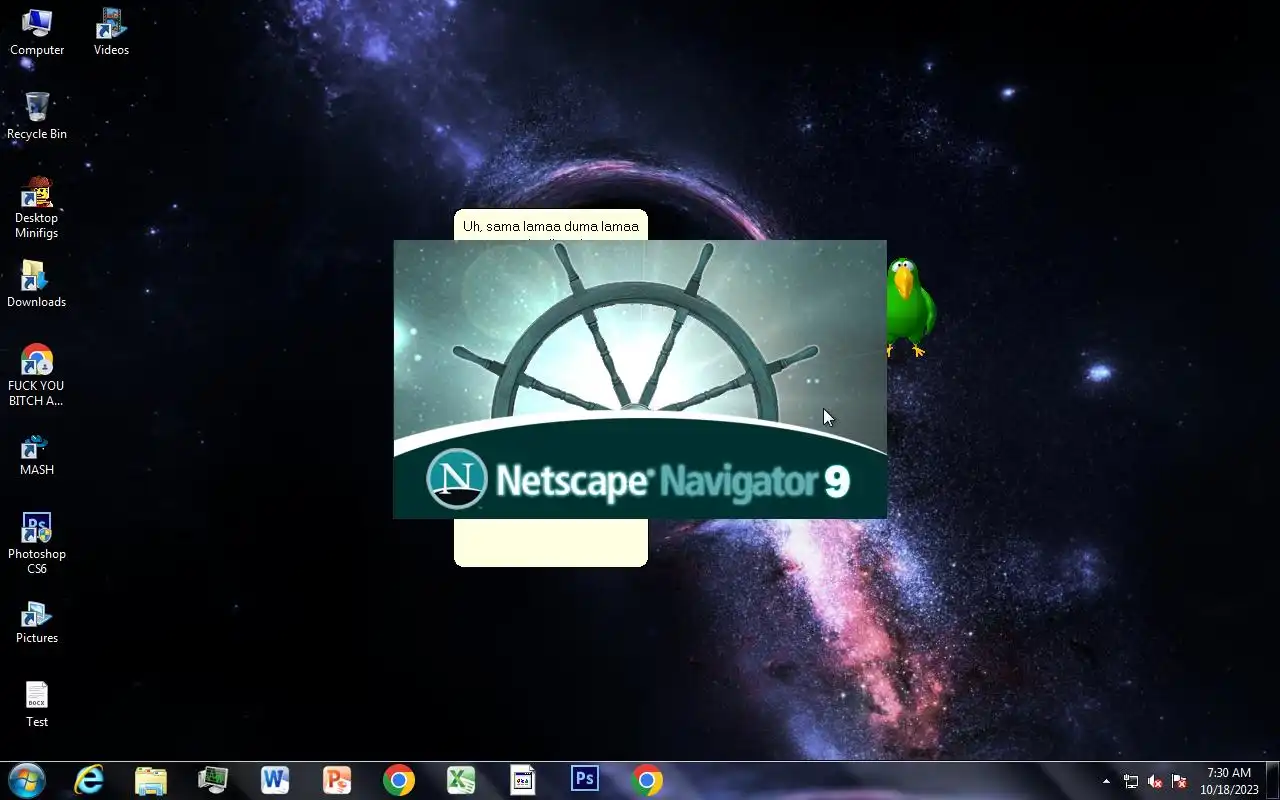
Task: Show hidden icons in system tray
Action: coord(1106,781)
